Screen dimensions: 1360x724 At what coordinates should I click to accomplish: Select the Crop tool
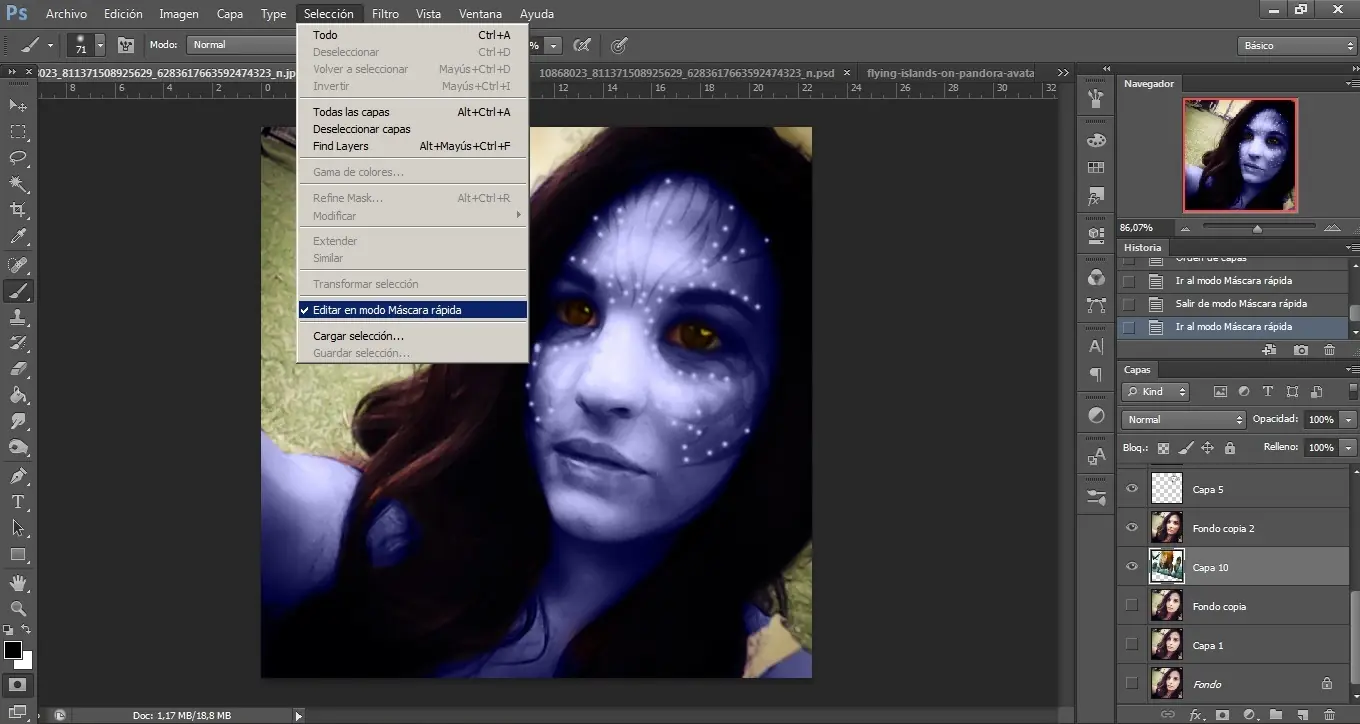click(18, 210)
